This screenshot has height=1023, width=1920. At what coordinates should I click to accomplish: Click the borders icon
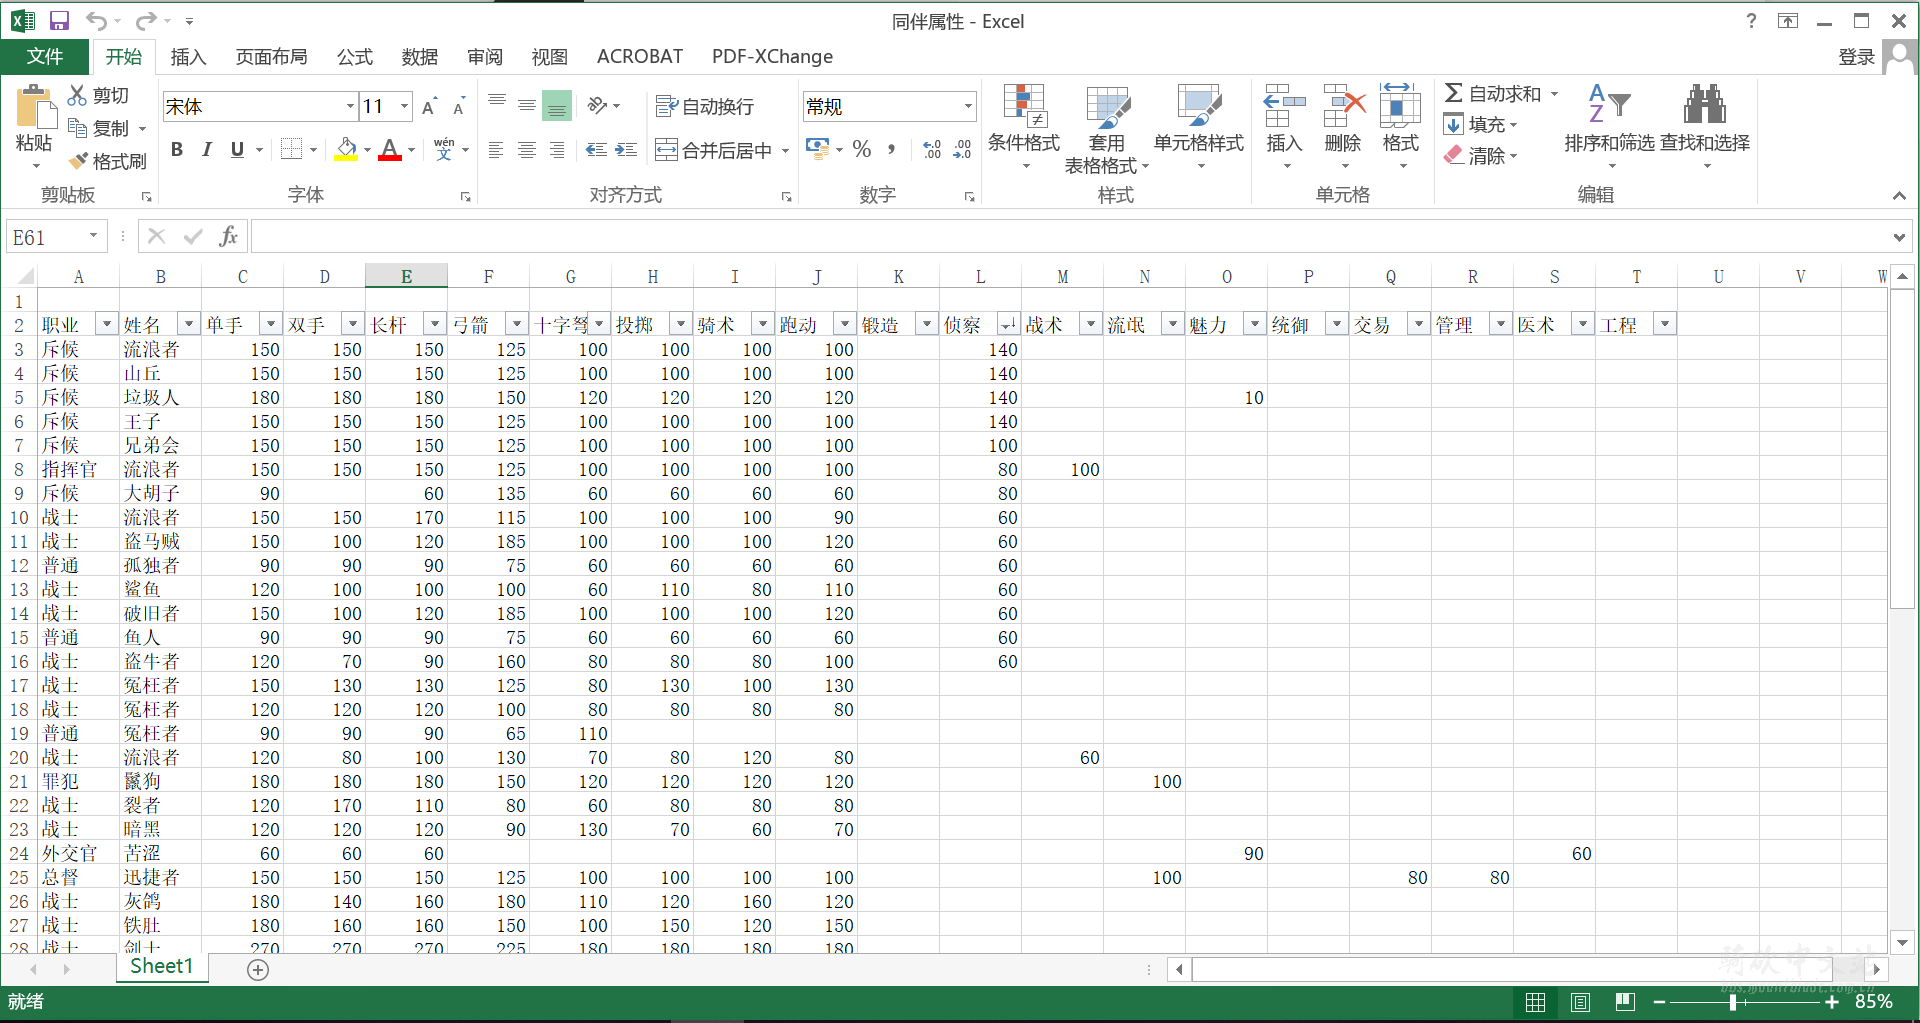pyautogui.click(x=291, y=150)
